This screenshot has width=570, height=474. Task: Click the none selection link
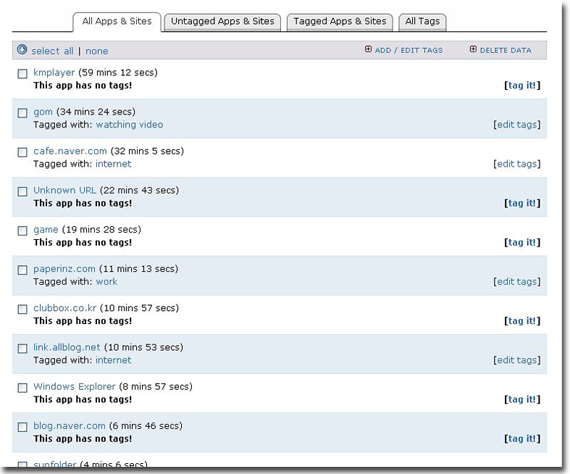pos(97,51)
